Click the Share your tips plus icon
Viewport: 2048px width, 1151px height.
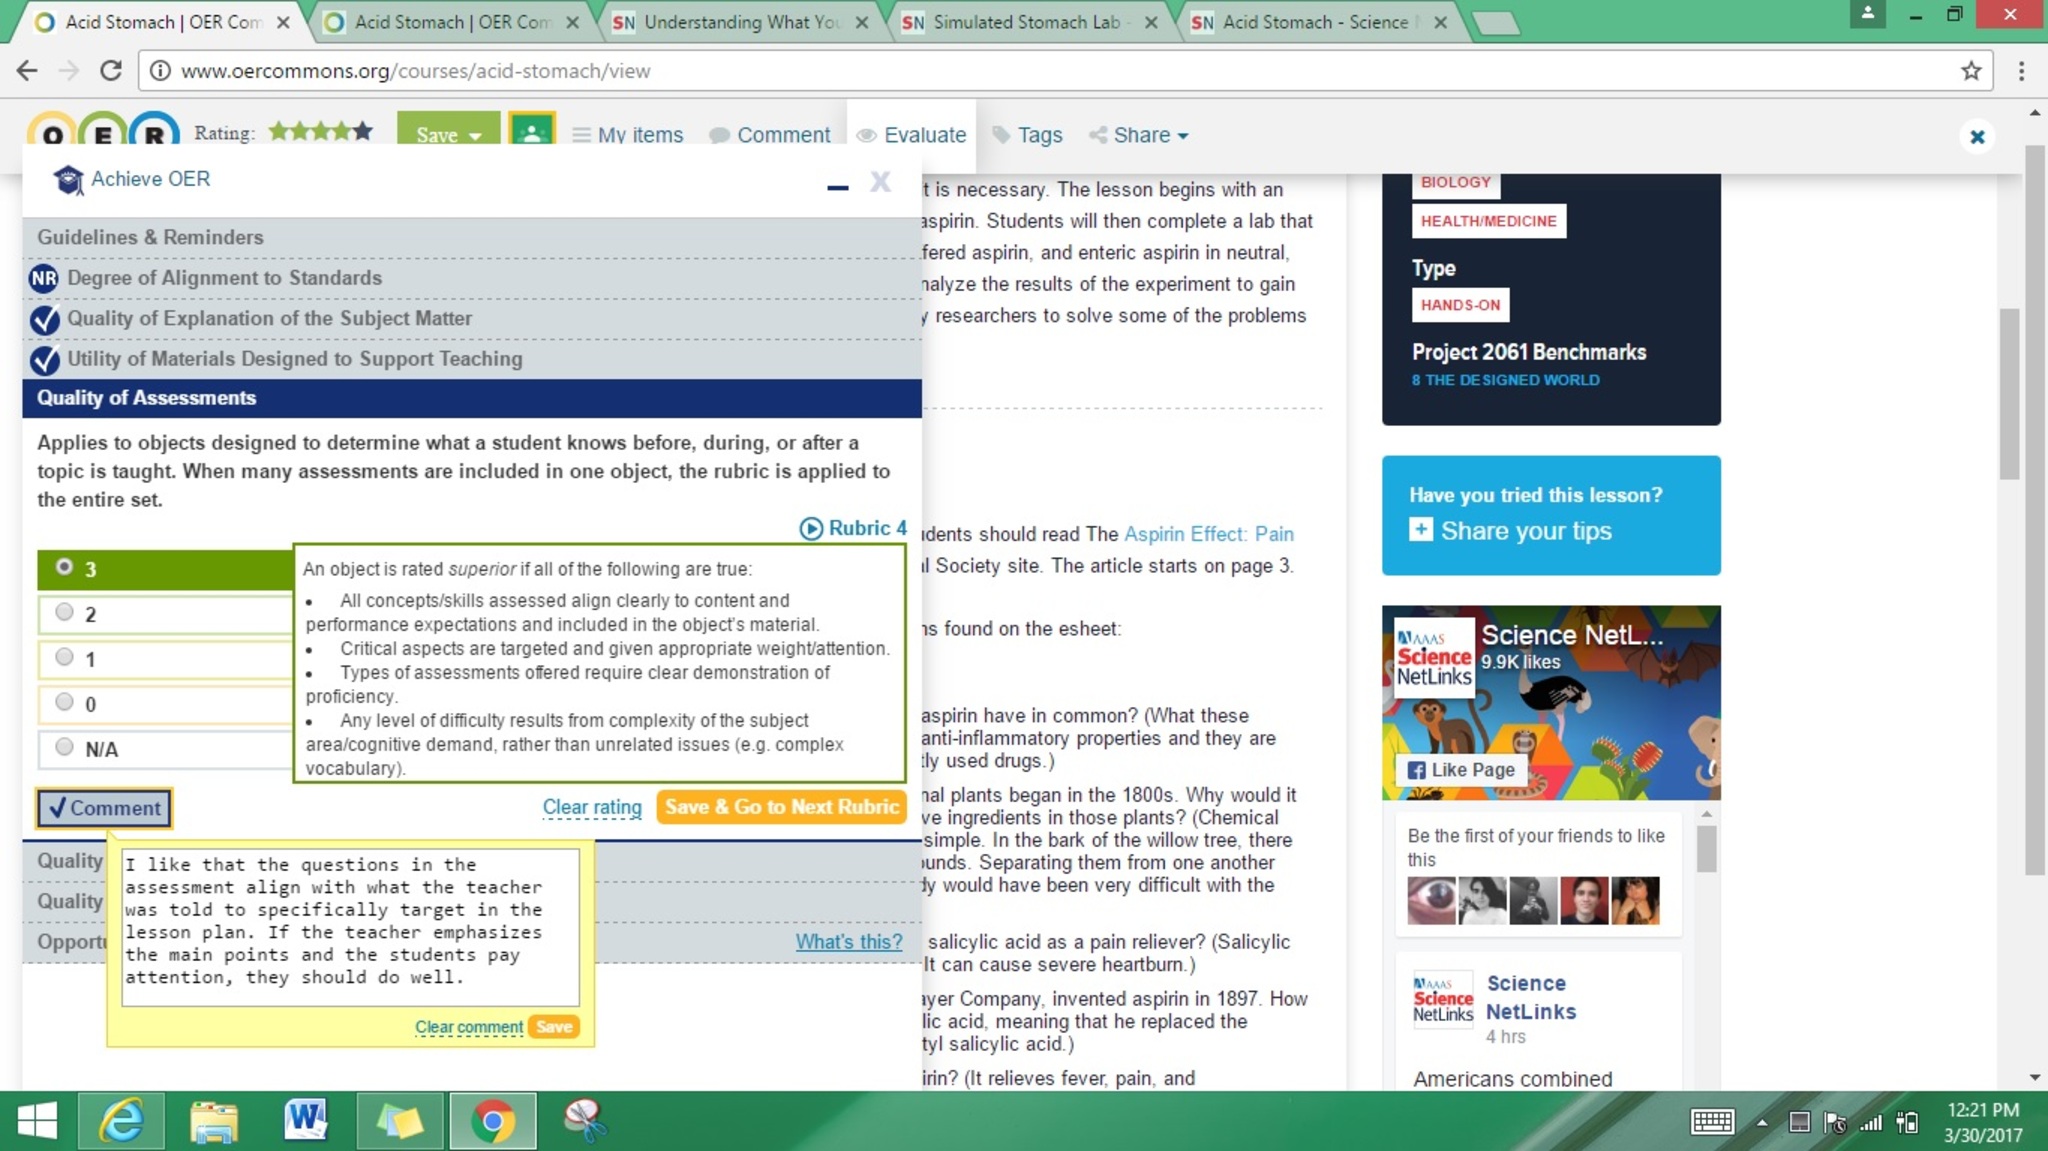(x=1420, y=530)
